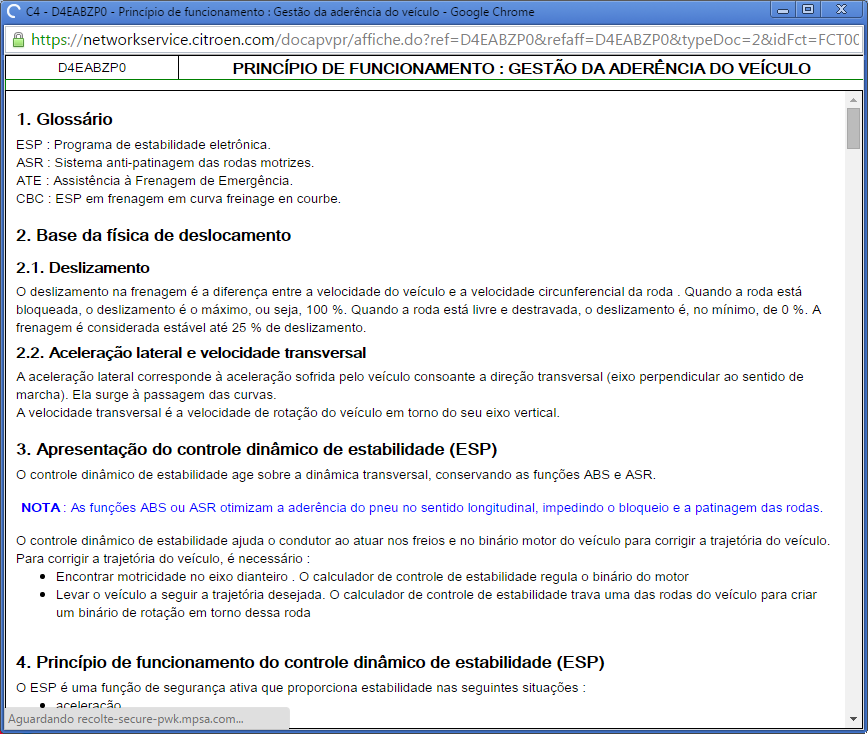This screenshot has width=868, height=734.
Task: Click the 'Para corrigir a trajetória do veículo' line
Action: click(163, 559)
